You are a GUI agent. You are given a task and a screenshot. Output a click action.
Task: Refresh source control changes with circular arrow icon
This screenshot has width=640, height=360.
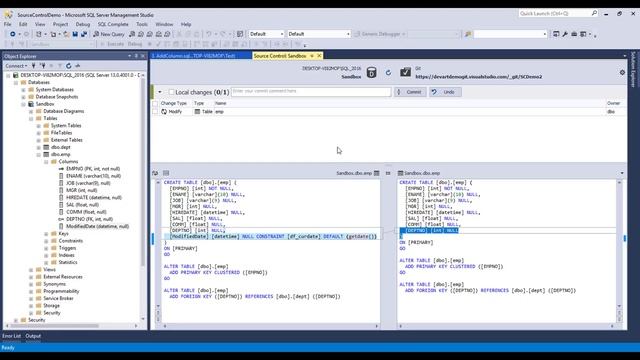[x=388, y=73]
